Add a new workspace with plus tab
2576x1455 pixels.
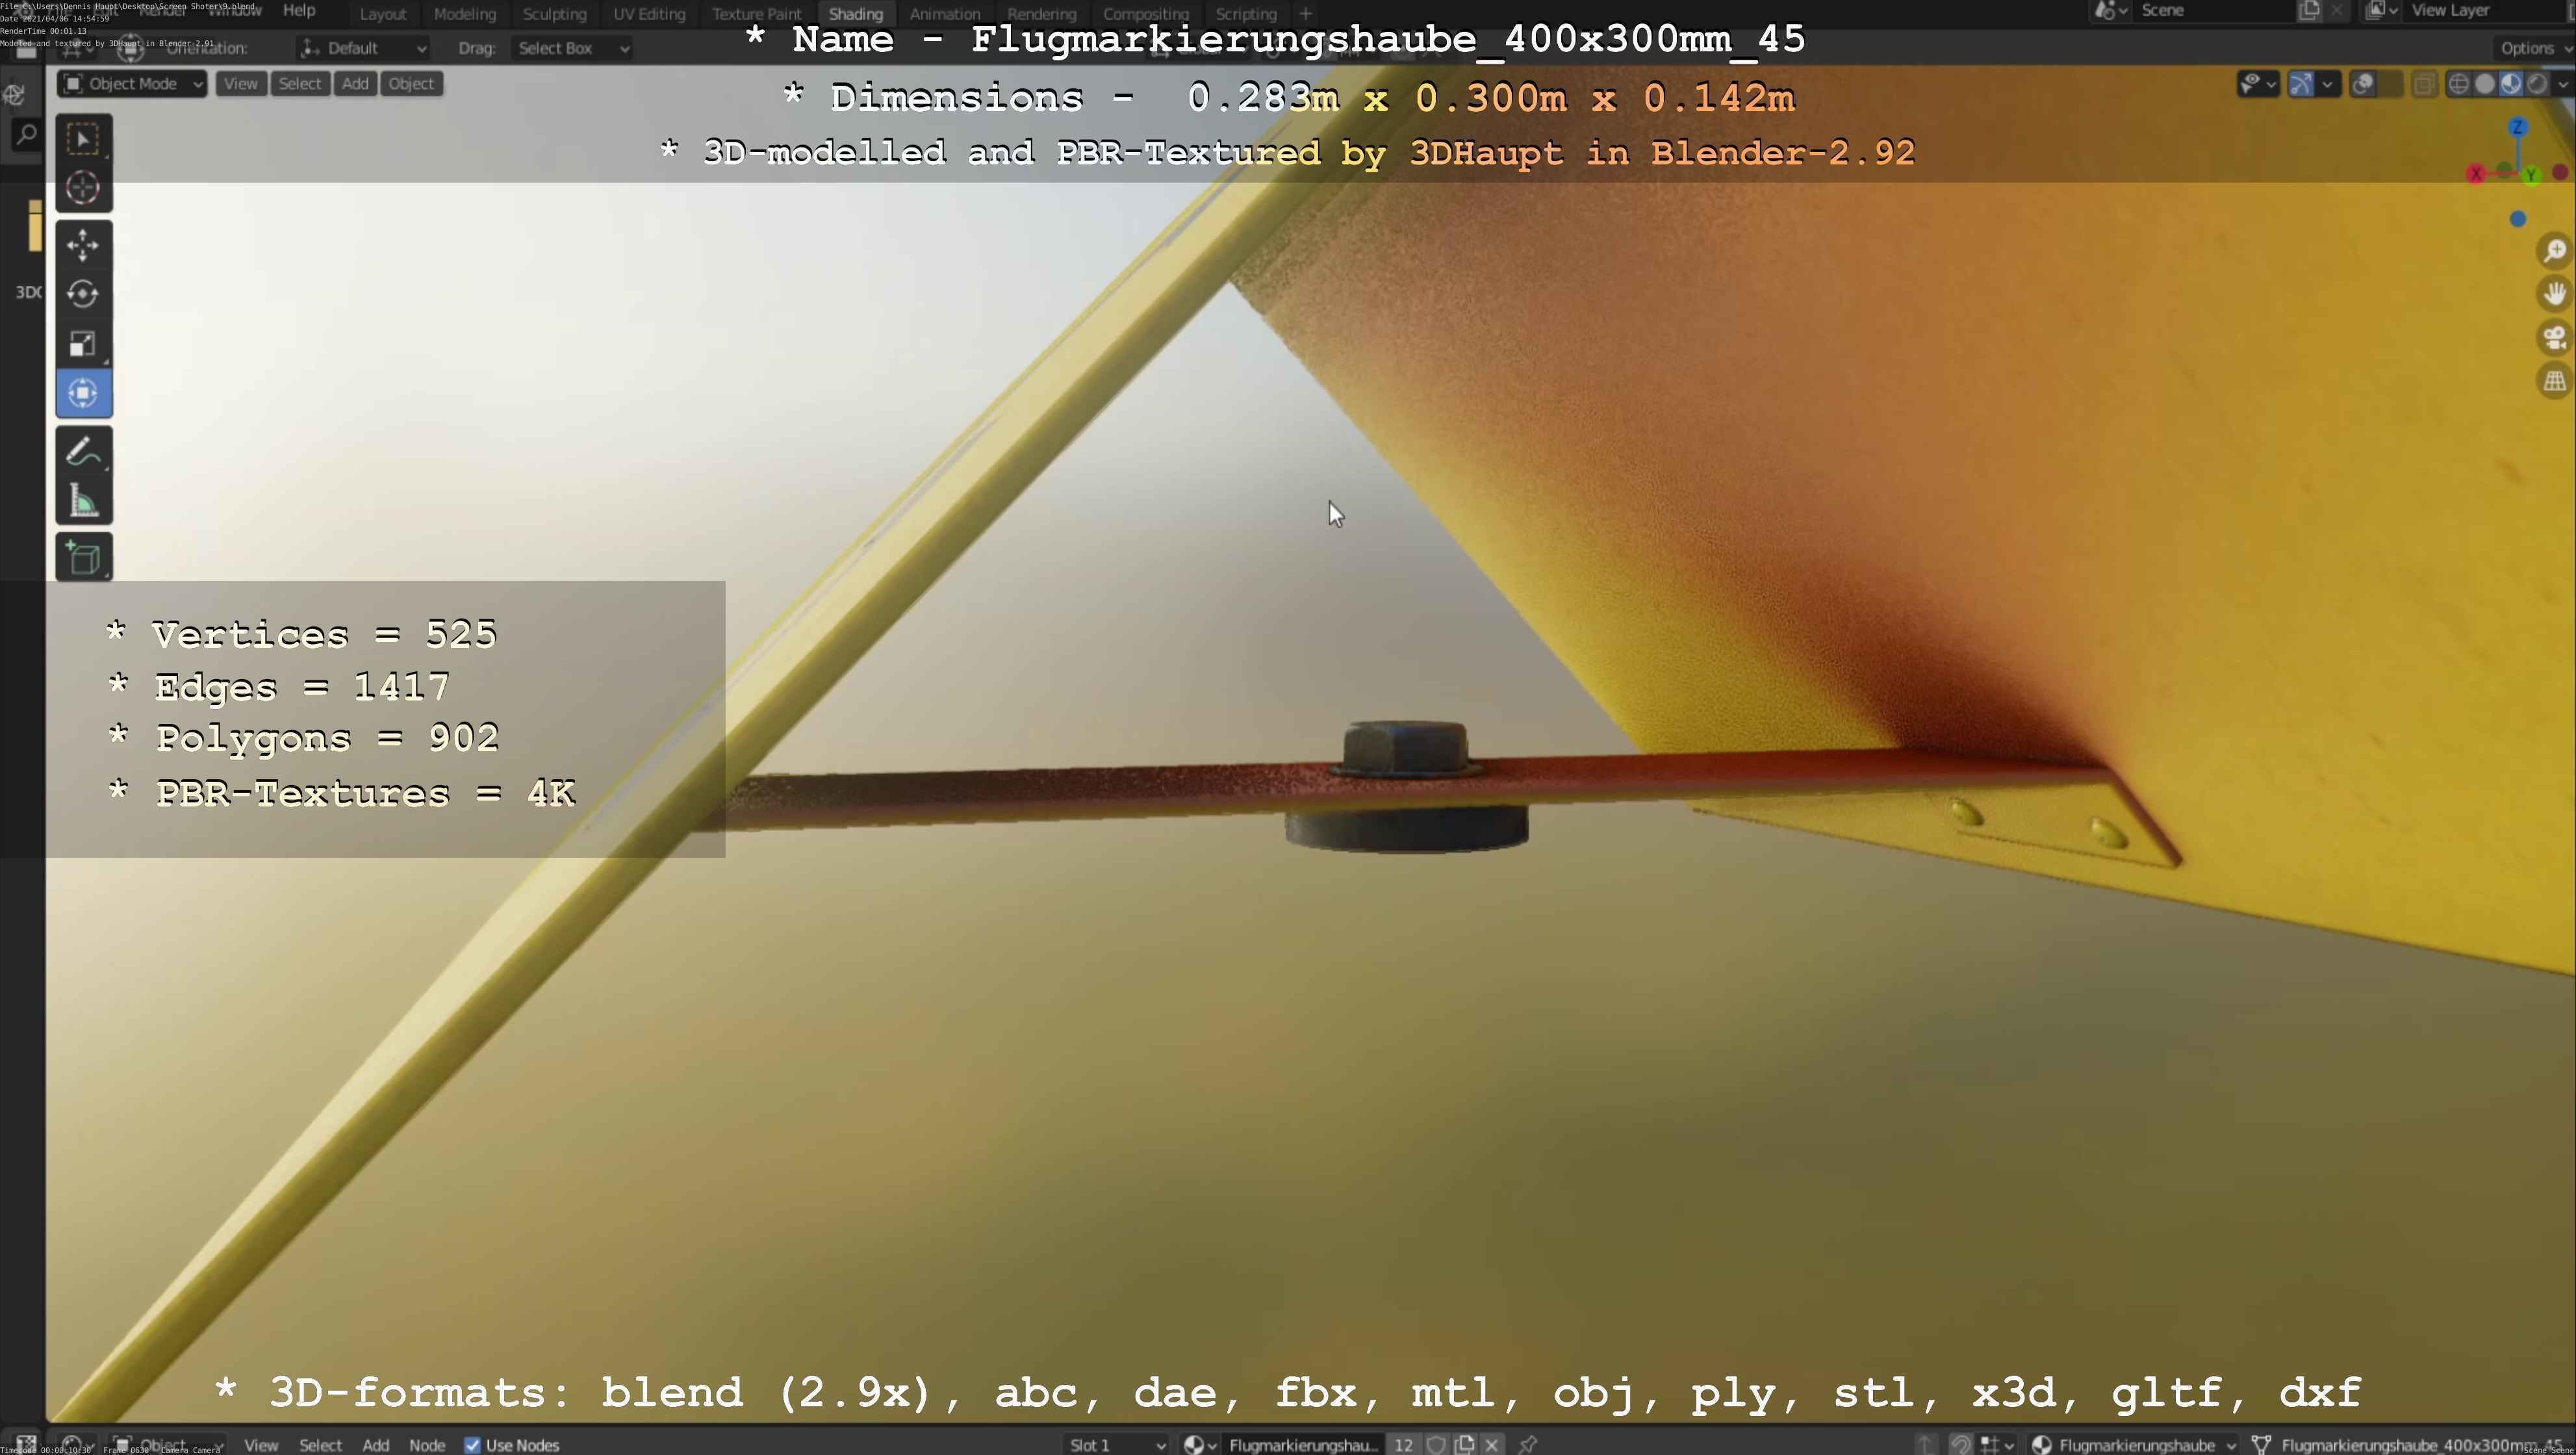pyautogui.click(x=1305, y=14)
